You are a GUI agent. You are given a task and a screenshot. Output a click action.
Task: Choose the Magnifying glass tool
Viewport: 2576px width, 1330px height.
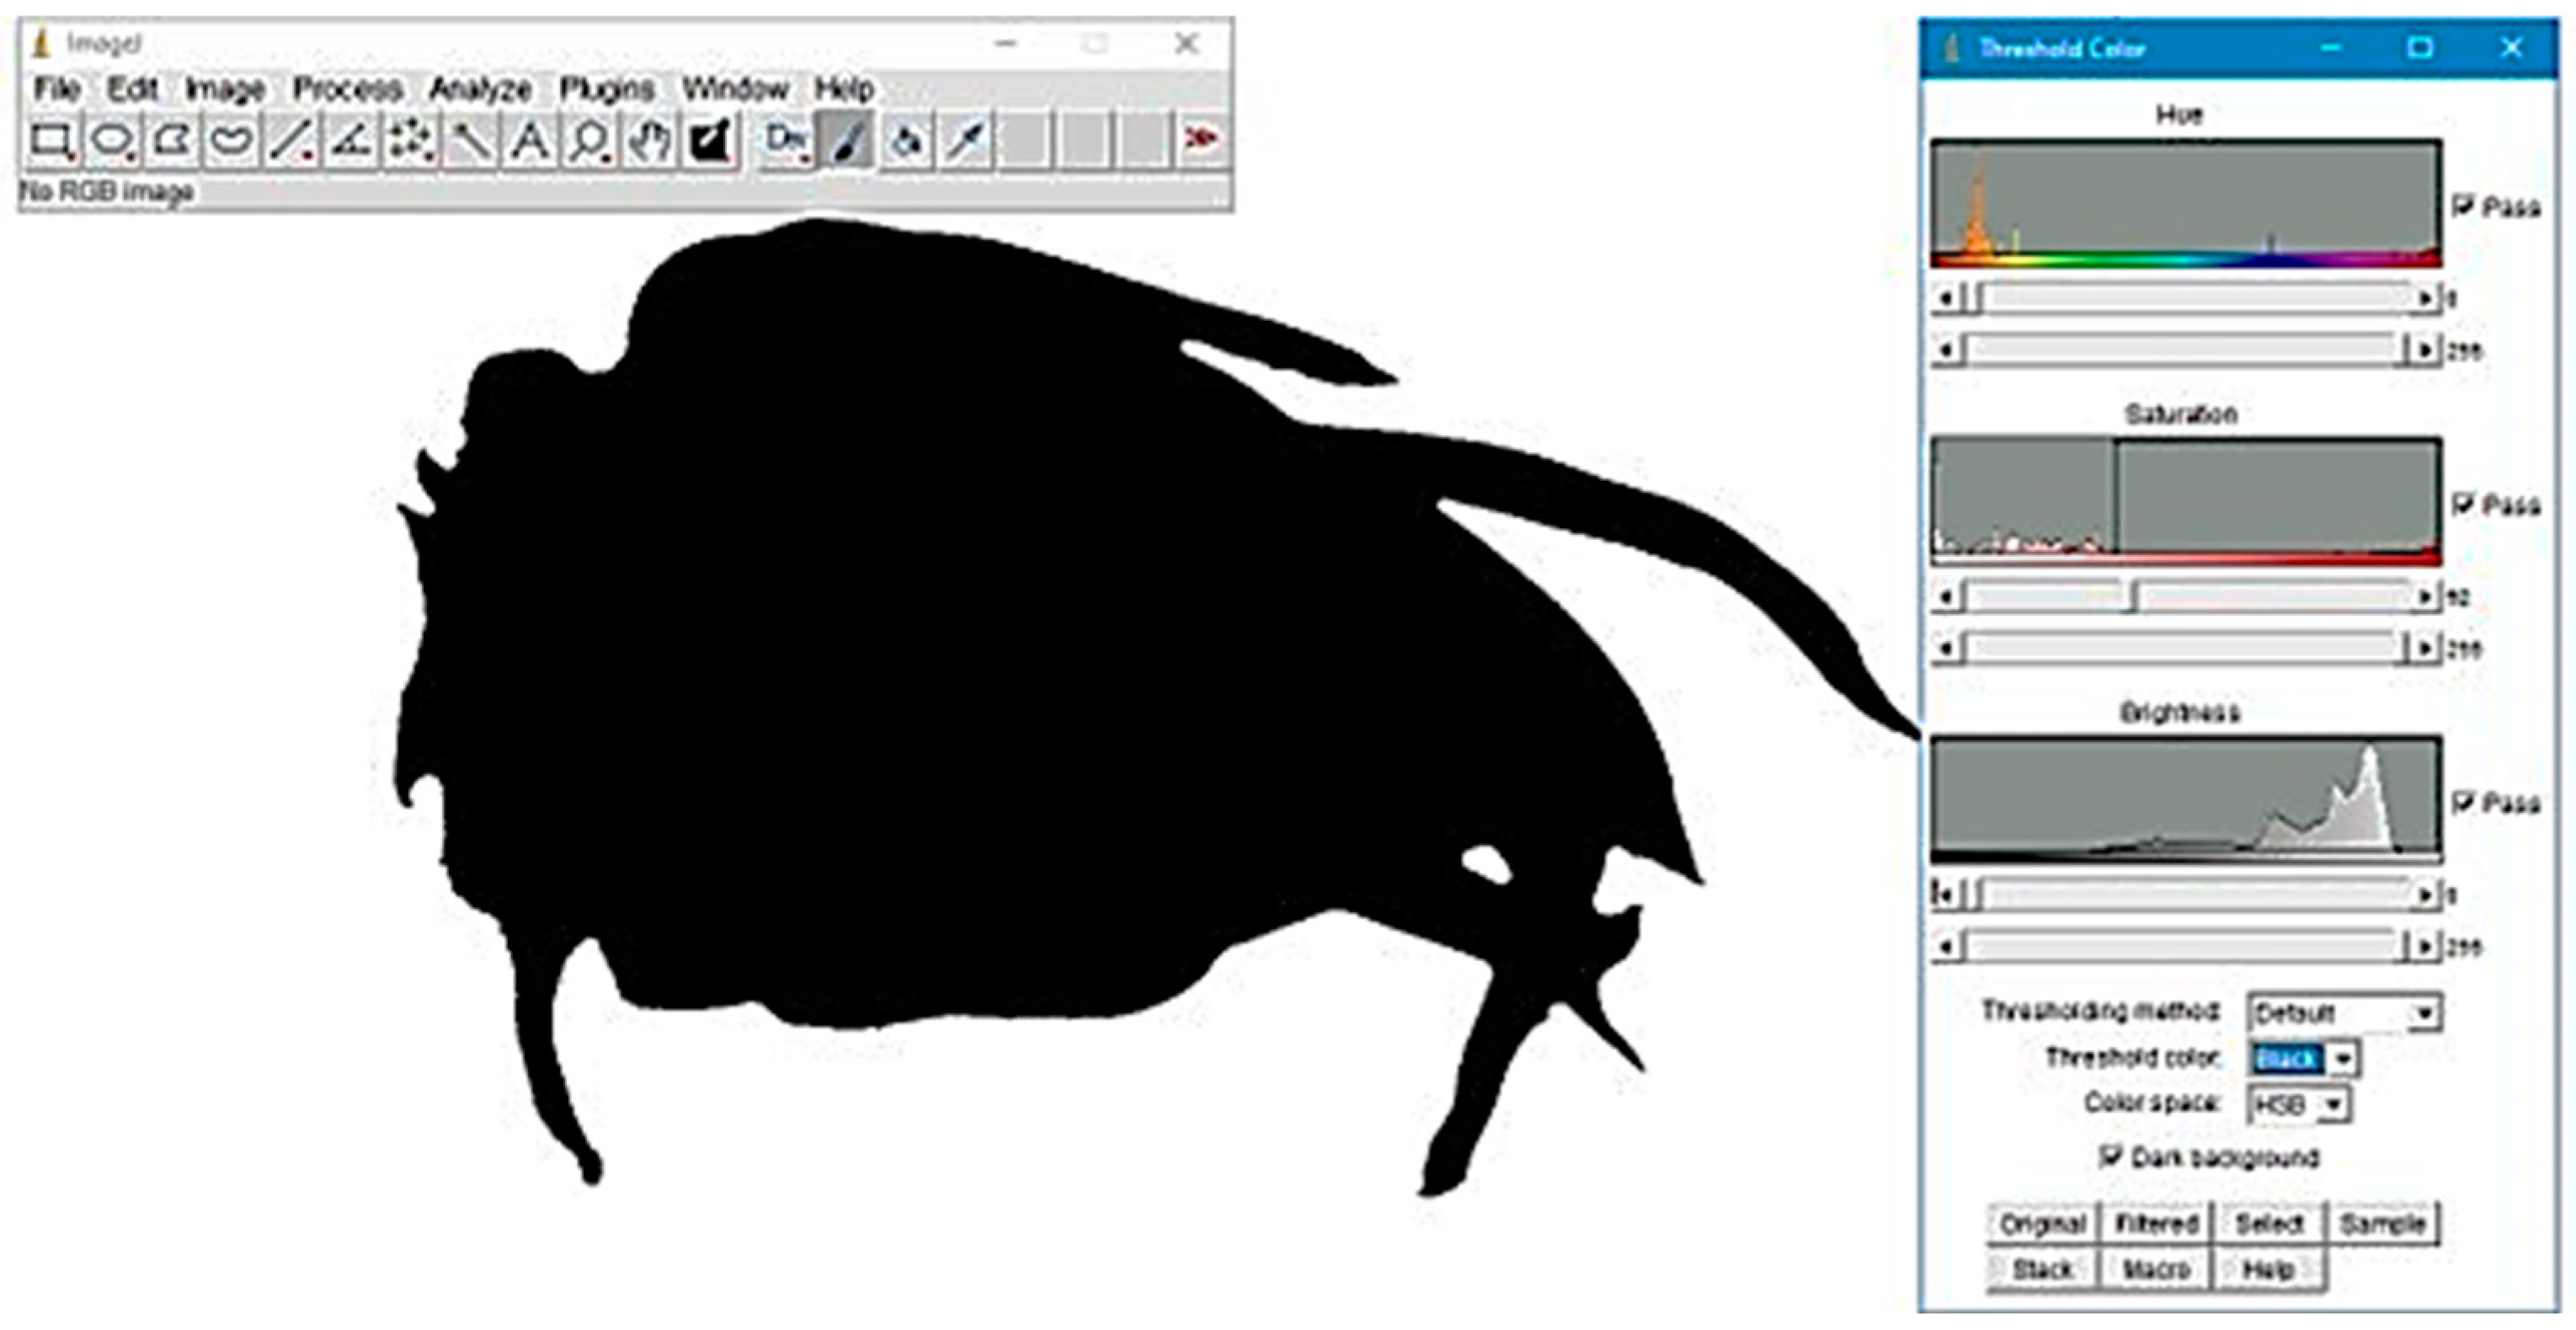click(589, 141)
